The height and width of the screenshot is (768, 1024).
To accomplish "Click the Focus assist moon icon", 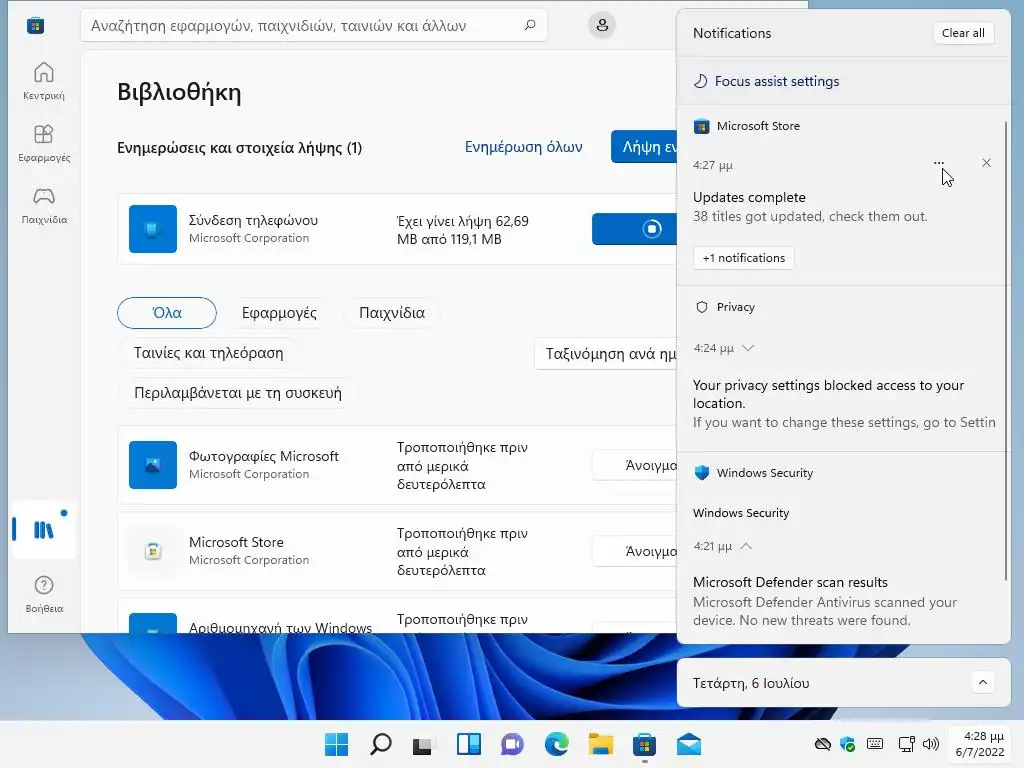I will pyautogui.click(x=700, y=81).
